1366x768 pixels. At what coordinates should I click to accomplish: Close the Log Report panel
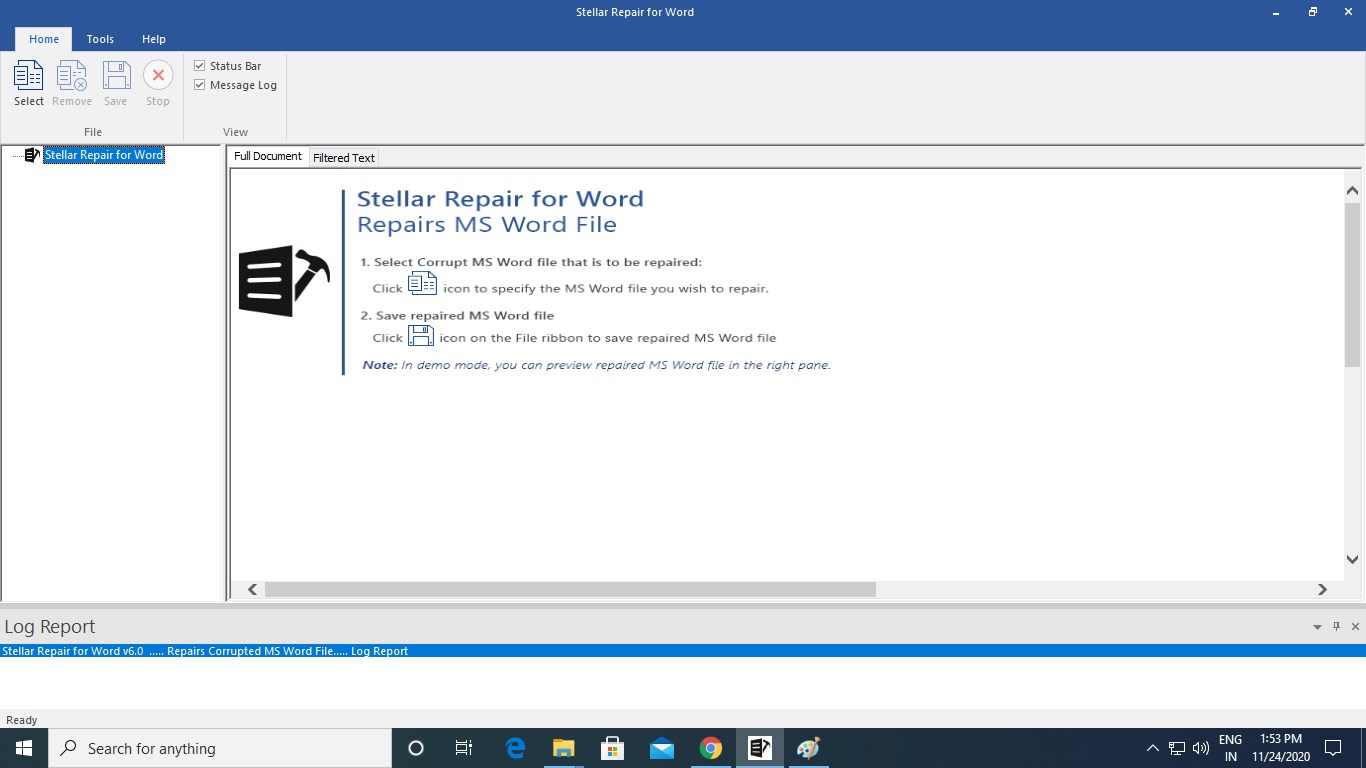(x=1355, y=627)
